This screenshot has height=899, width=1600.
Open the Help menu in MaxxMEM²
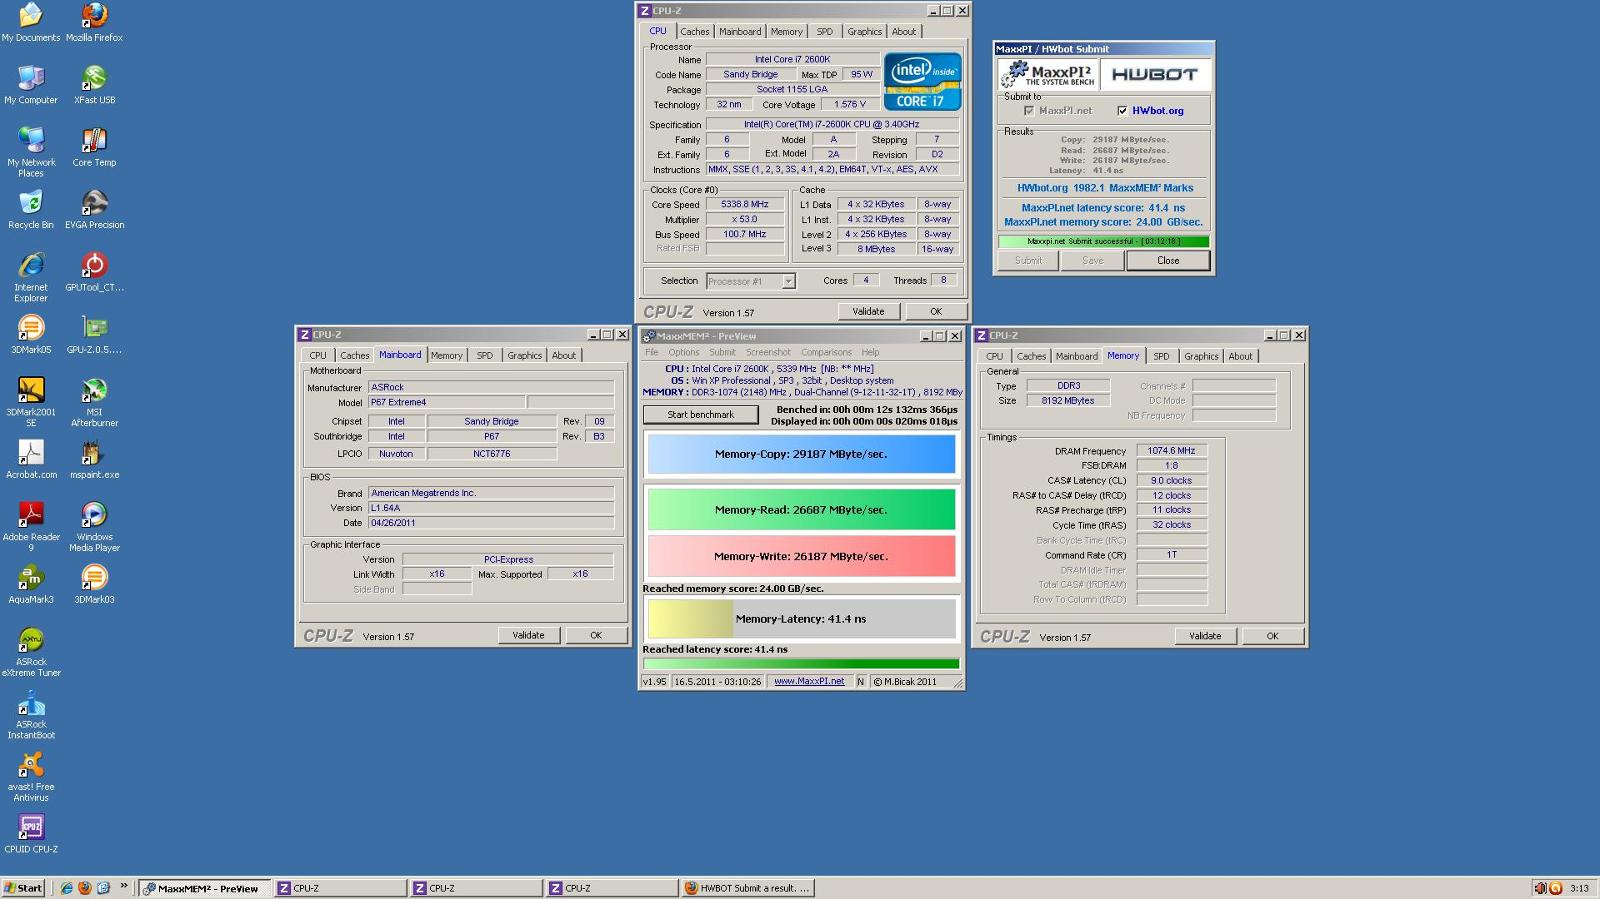[870, 353]
